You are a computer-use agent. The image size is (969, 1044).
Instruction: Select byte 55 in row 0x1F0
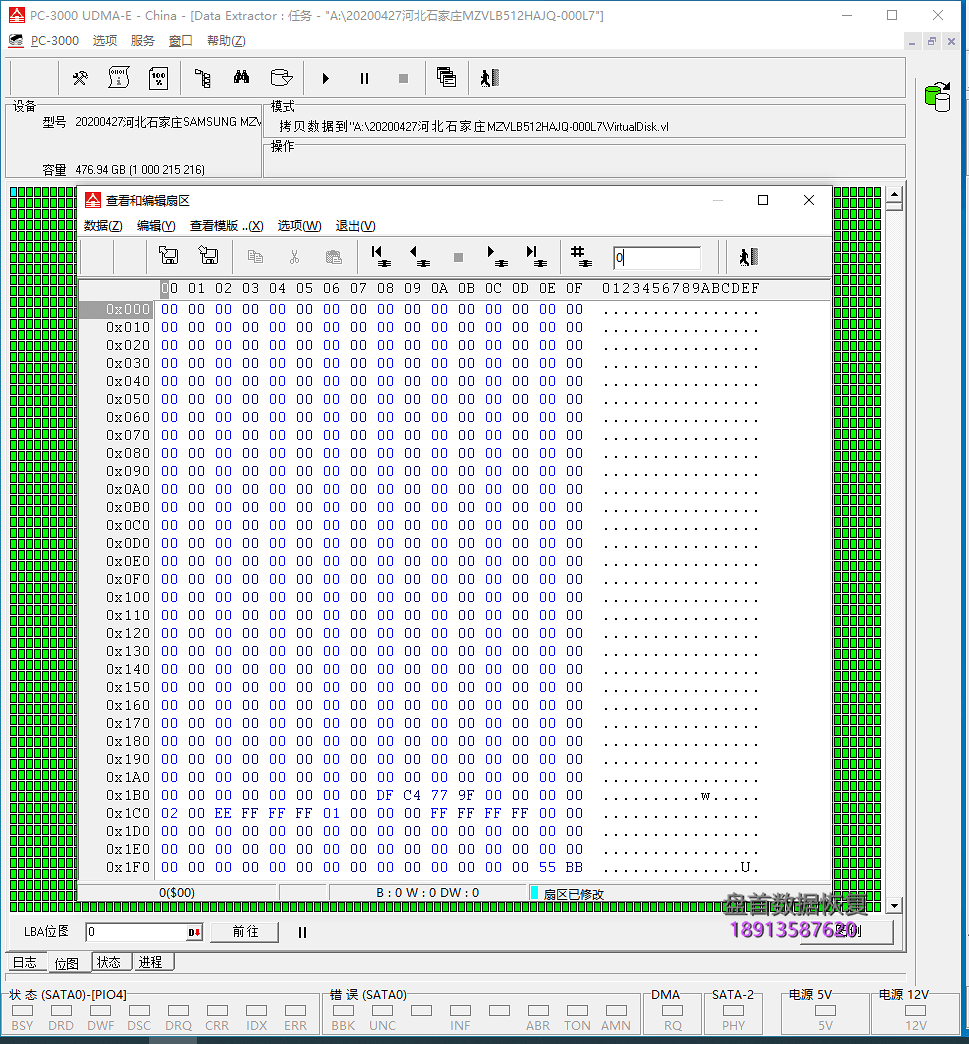[x=547, y=867]
